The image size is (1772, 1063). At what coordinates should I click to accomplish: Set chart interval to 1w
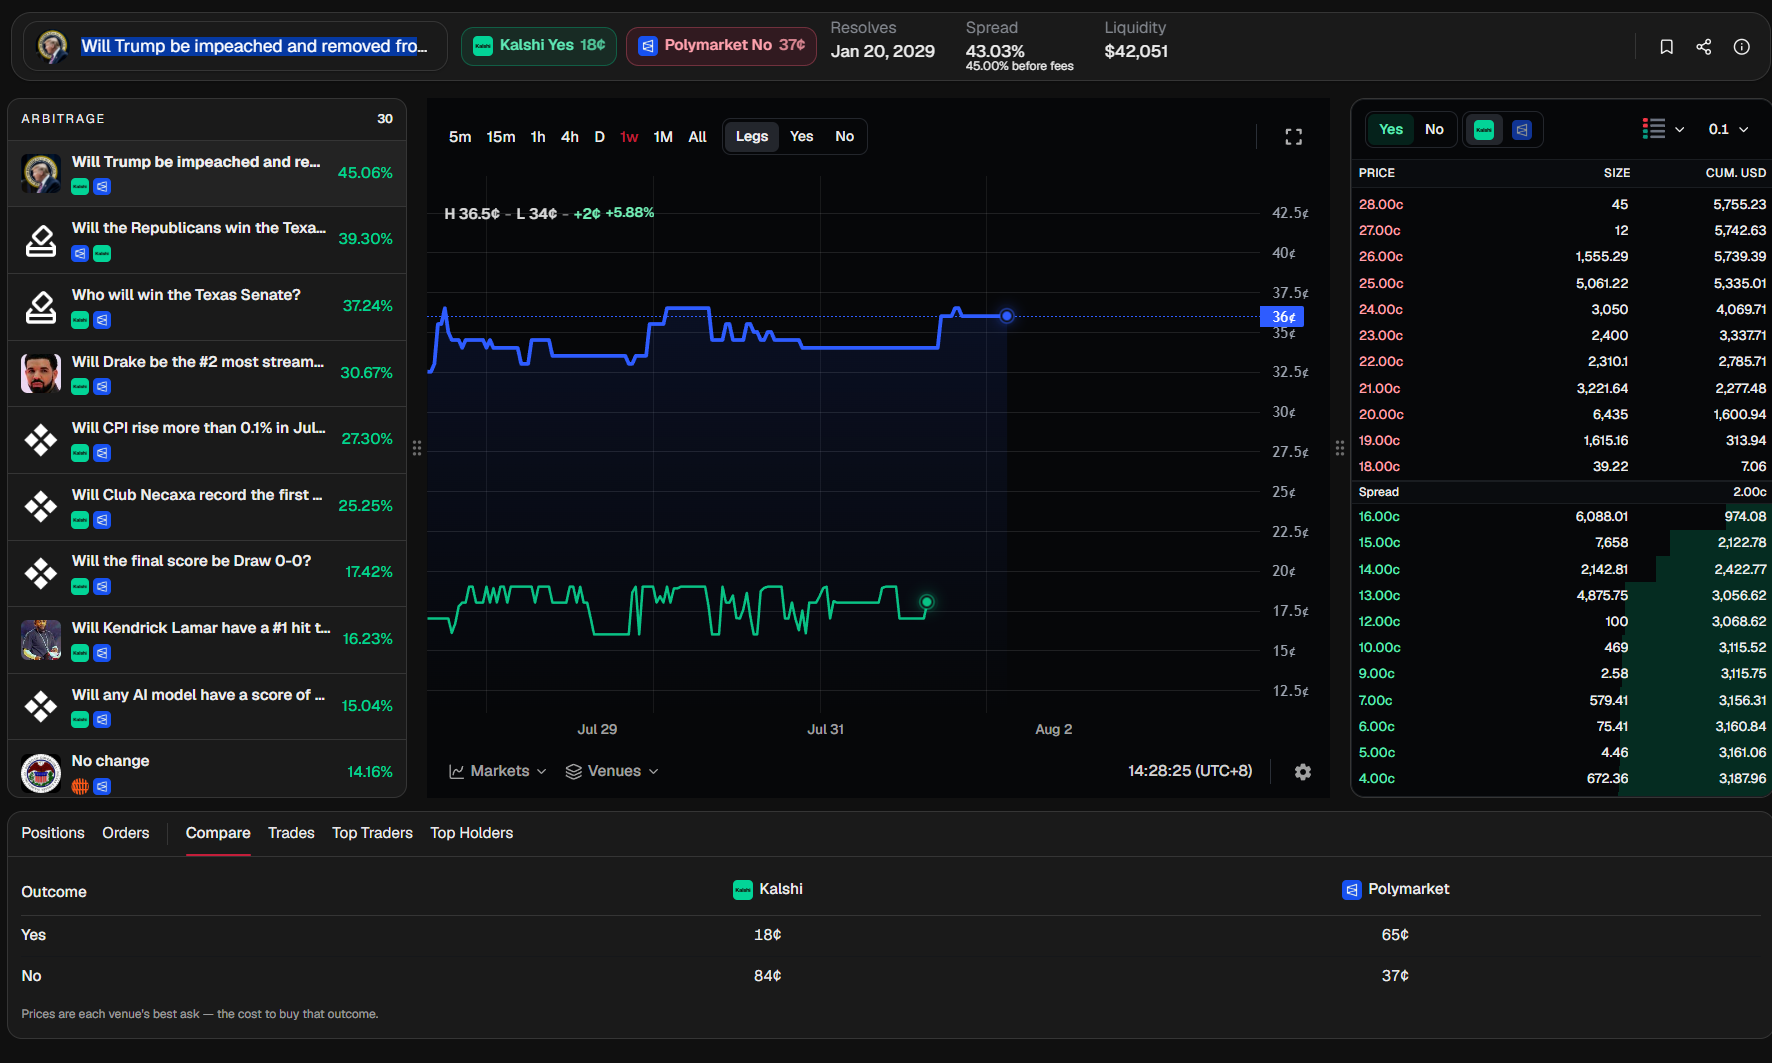629,137
